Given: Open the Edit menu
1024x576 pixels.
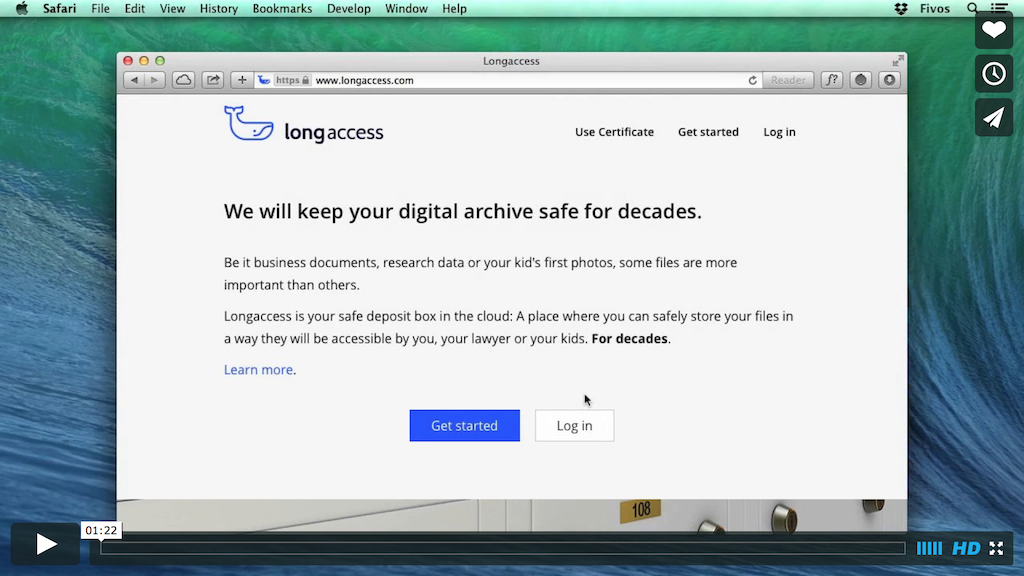Looking at the screenshot, I should coord(135,8).
